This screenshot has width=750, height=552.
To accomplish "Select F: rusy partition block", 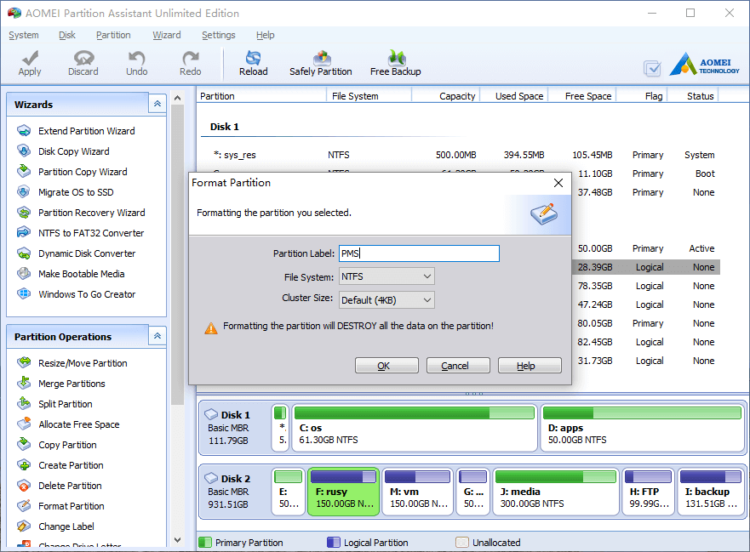I will point(343,492).
